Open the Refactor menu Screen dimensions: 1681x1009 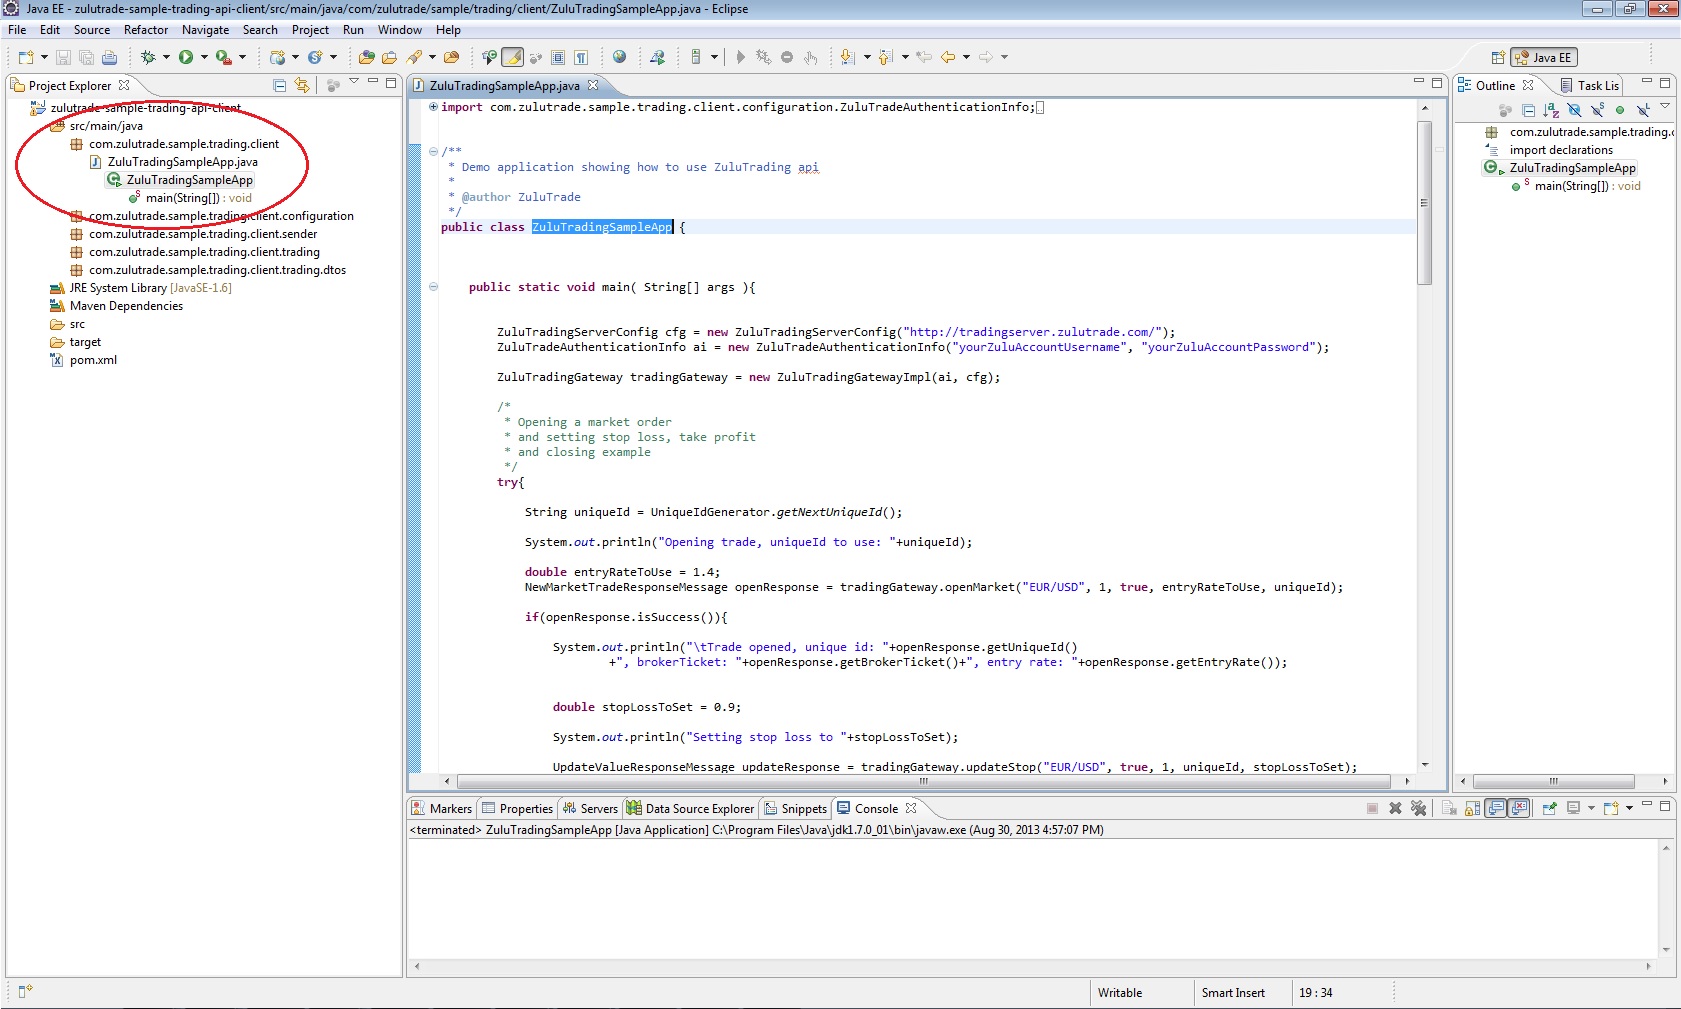146,30
